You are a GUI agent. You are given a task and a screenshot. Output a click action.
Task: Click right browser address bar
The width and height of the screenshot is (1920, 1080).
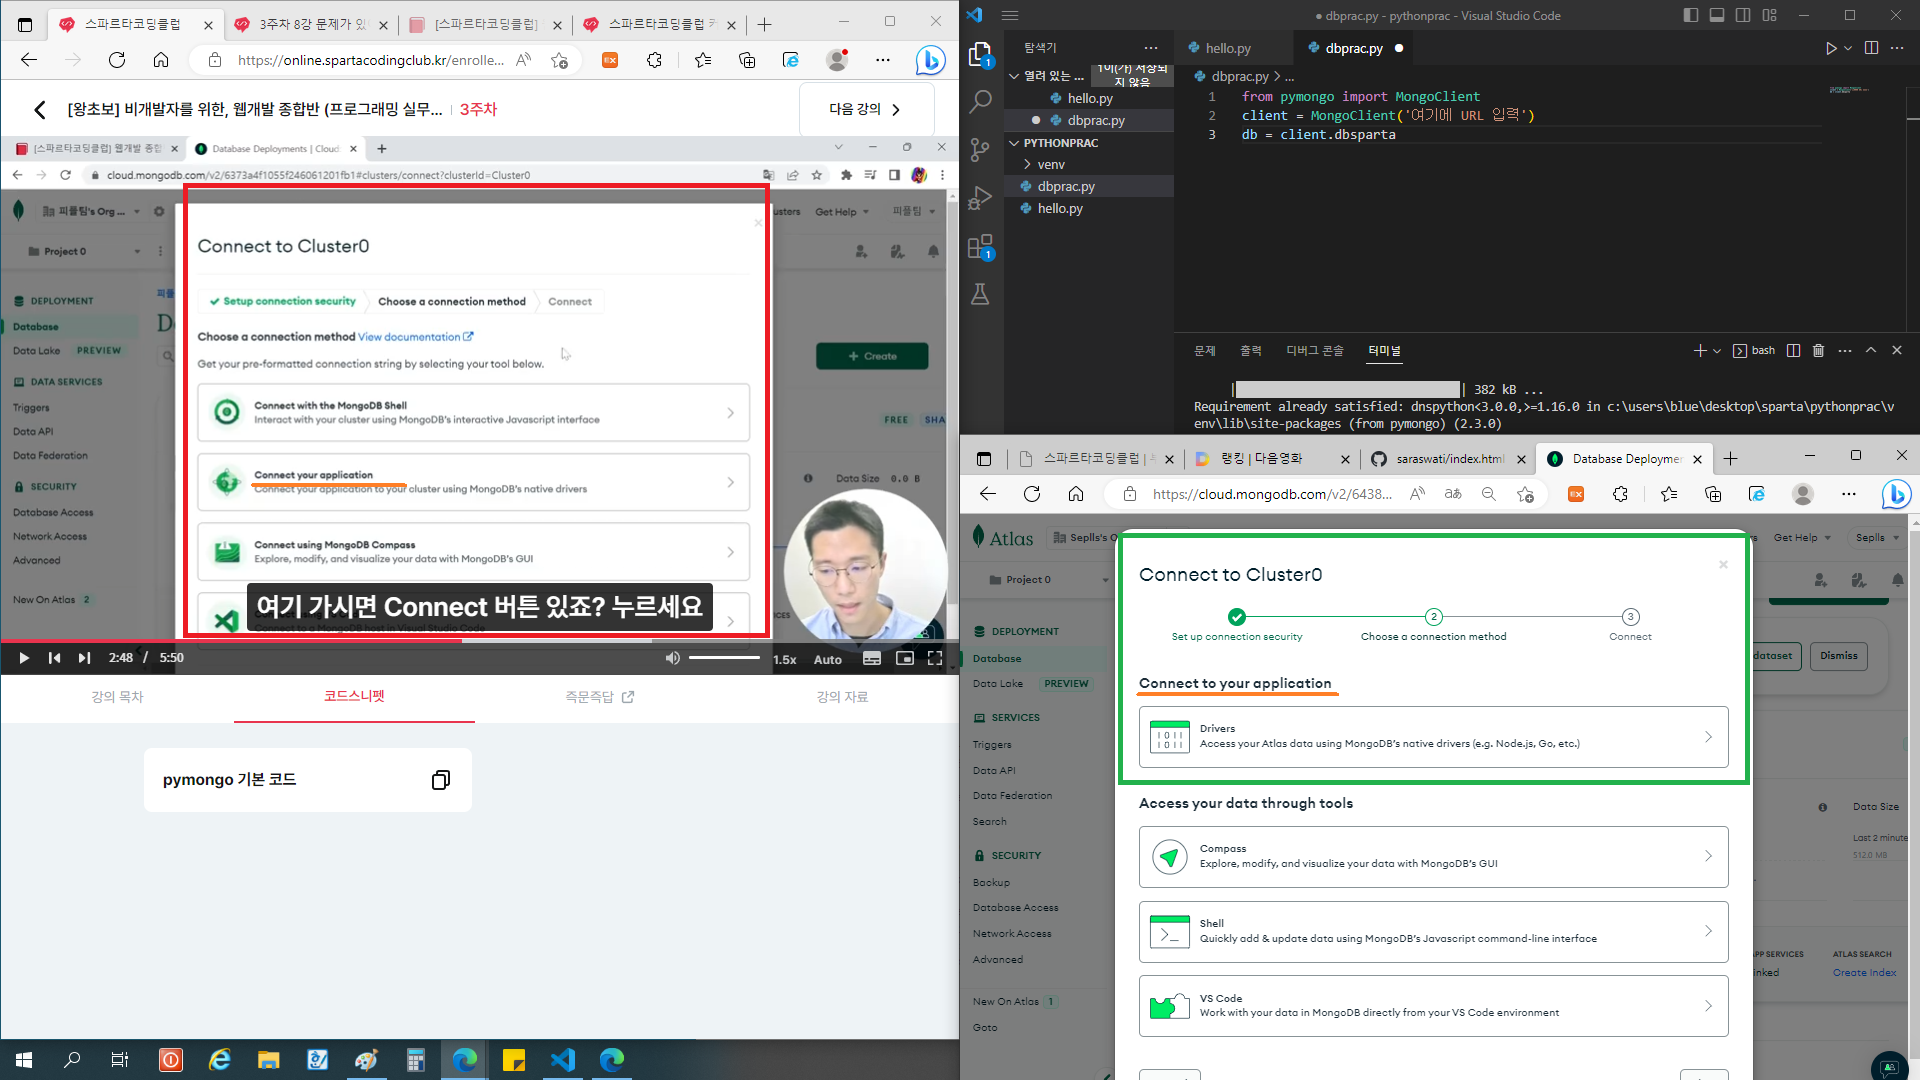pos(1272,494)
